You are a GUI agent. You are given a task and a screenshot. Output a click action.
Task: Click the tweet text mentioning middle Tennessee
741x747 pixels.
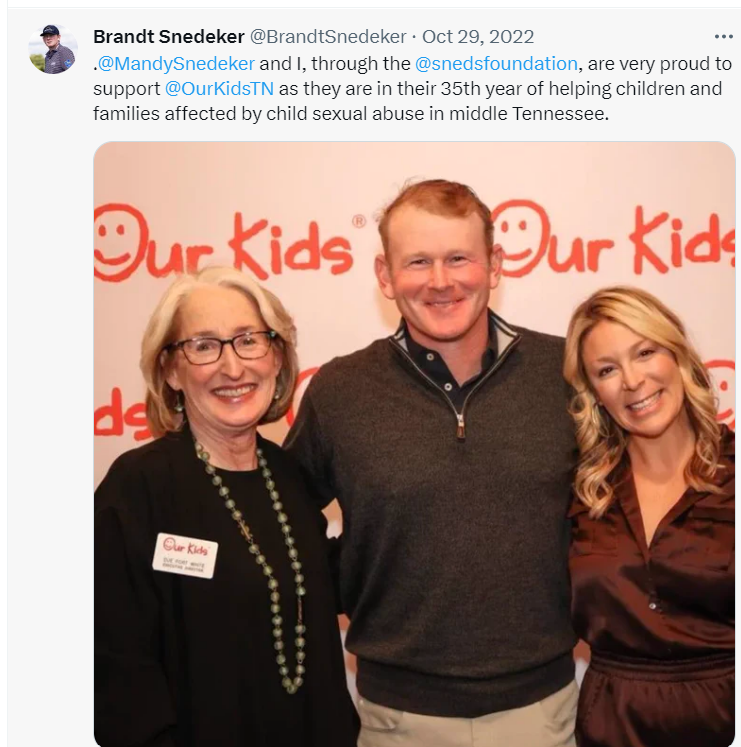[351, 114]
